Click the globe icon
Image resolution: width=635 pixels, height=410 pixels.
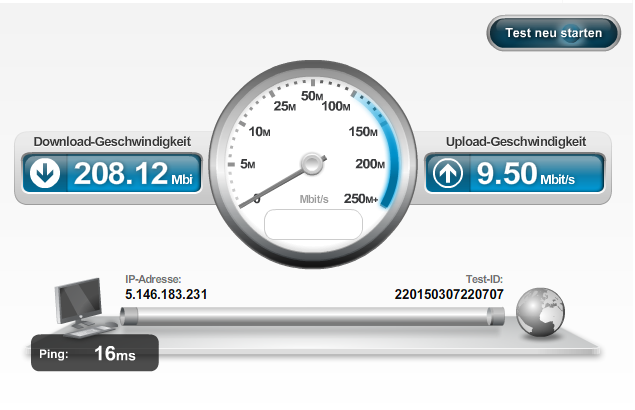(540, 312)
